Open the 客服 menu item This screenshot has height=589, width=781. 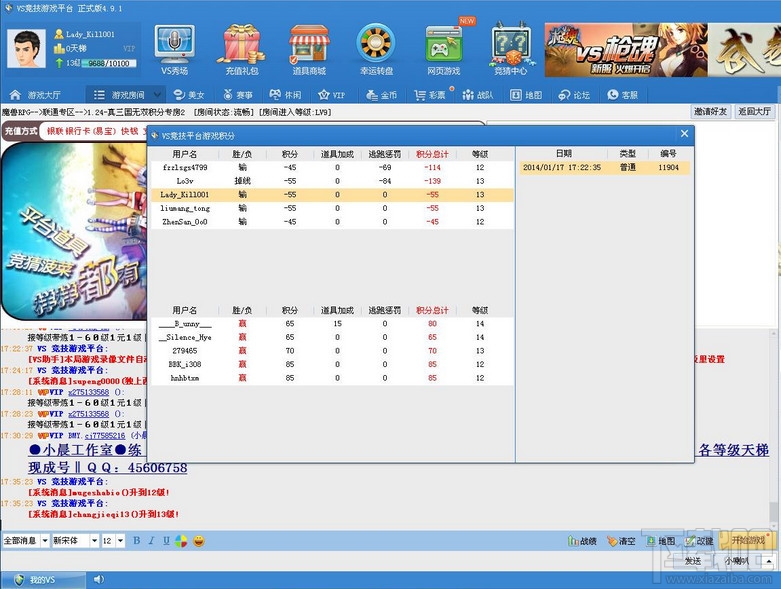[623, 95]
